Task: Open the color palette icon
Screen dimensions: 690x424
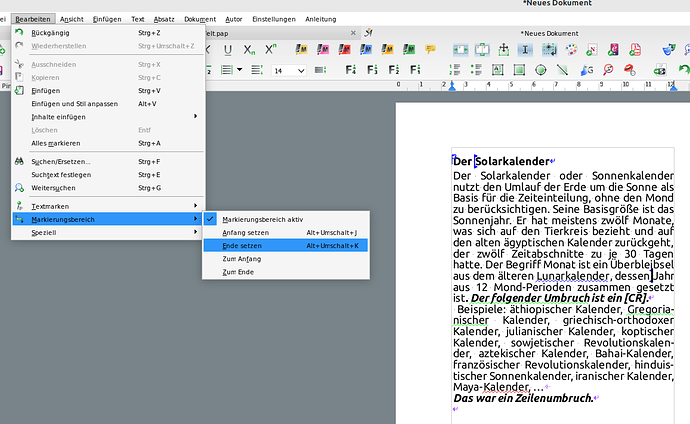Action: click(x=571, y=50)
